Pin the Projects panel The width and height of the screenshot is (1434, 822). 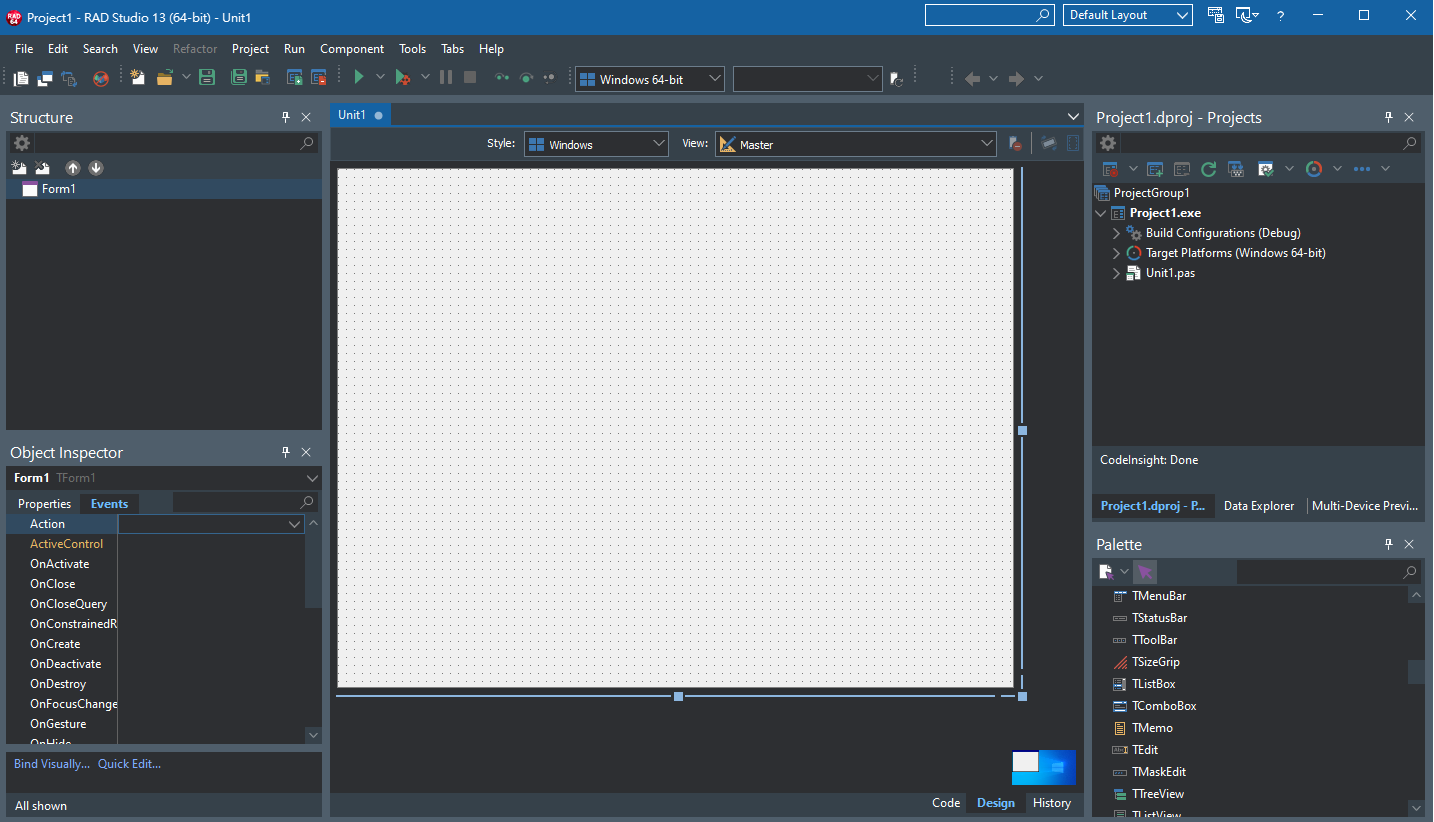(1388, 117)
